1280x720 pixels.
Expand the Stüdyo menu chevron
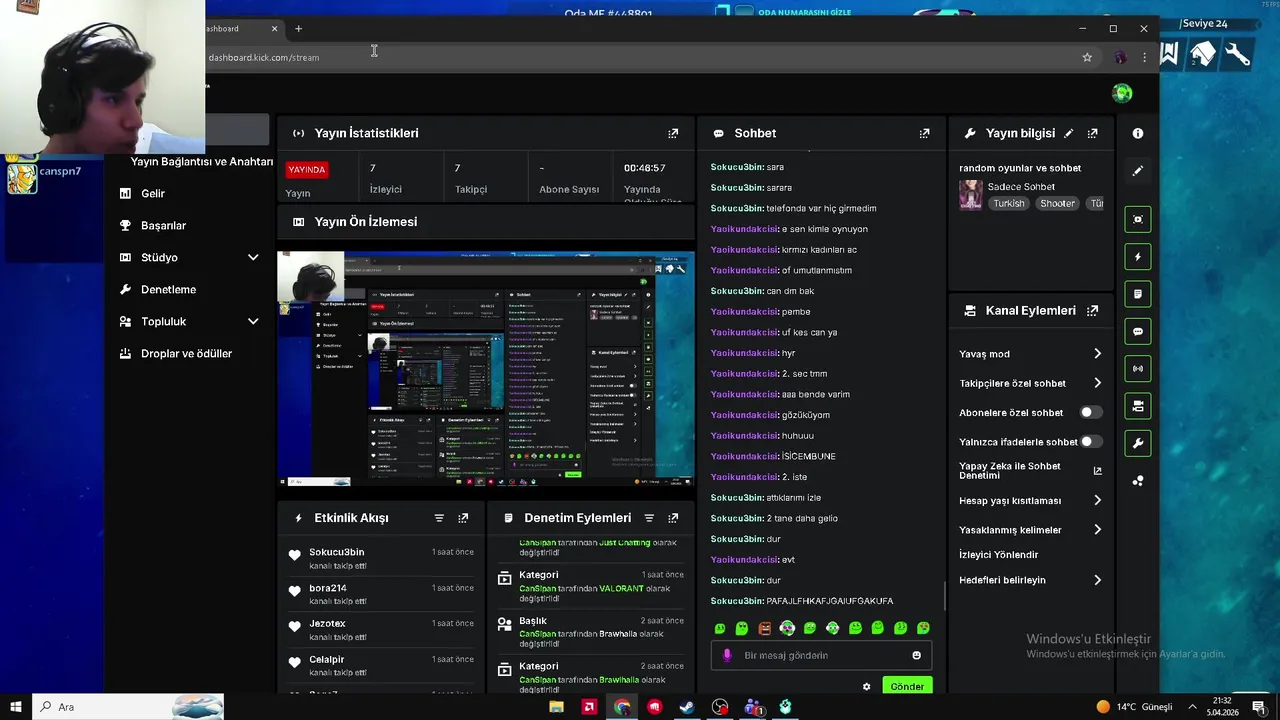253,257
